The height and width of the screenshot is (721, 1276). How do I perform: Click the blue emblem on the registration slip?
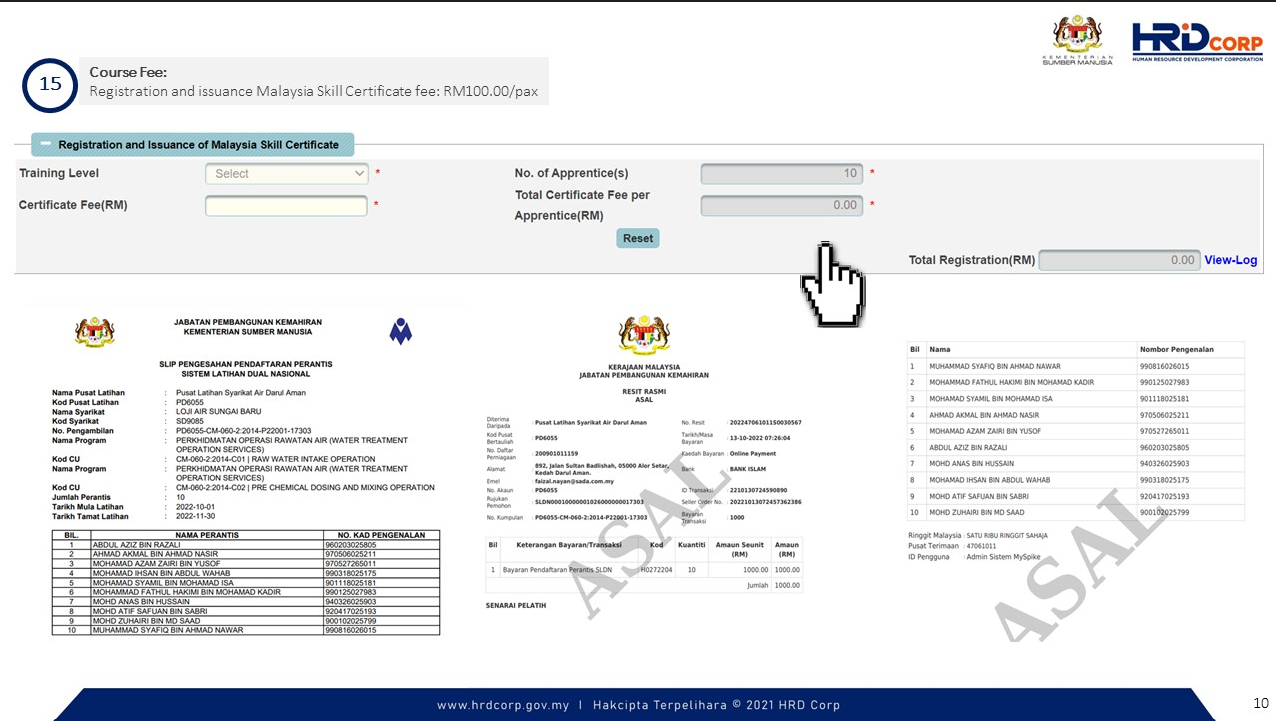click(x=401, y=331)
